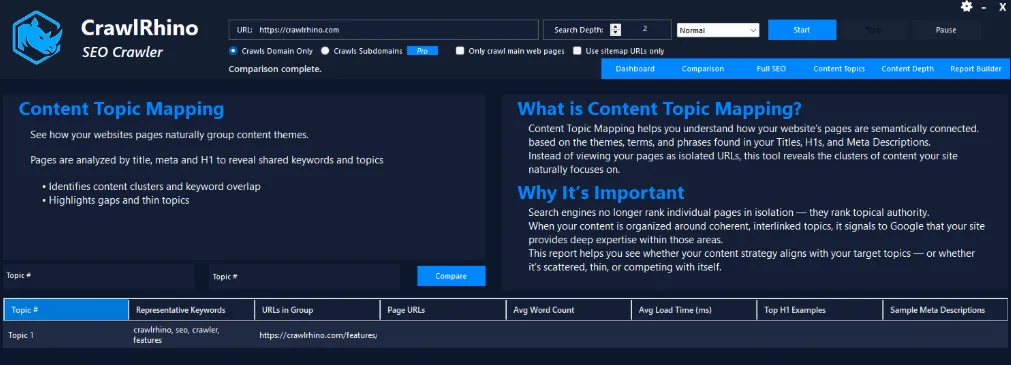Click URLs in Group column header

pos(317,310)
